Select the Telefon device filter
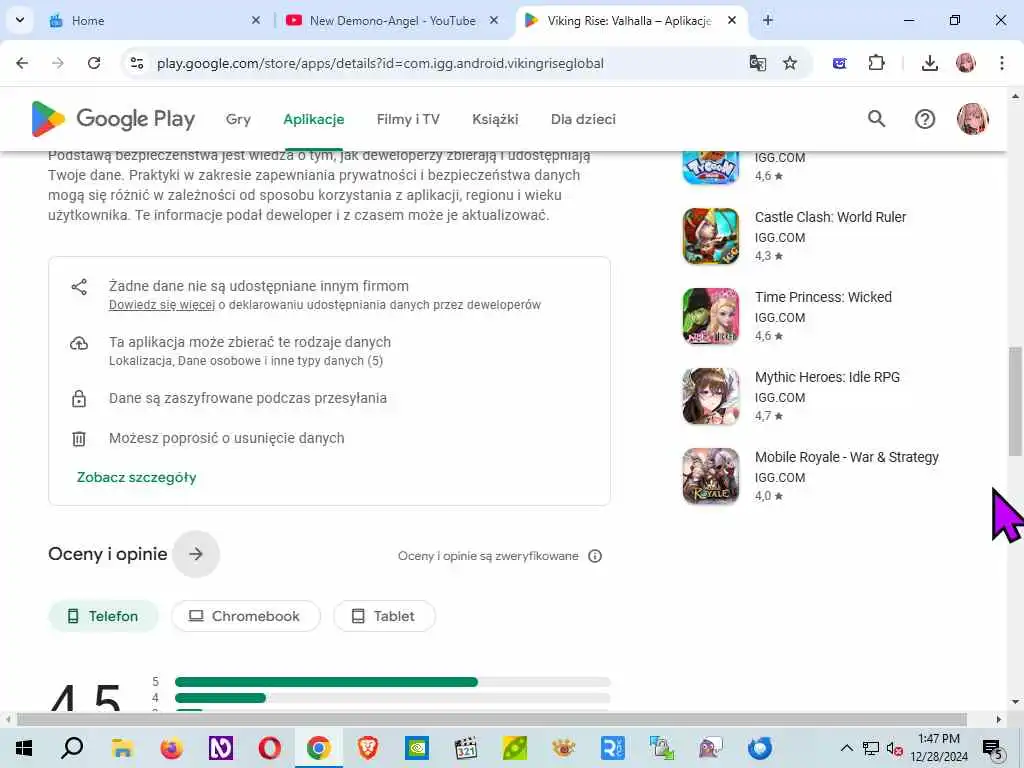Screen dimensions: 1024x768 [103, 616]
